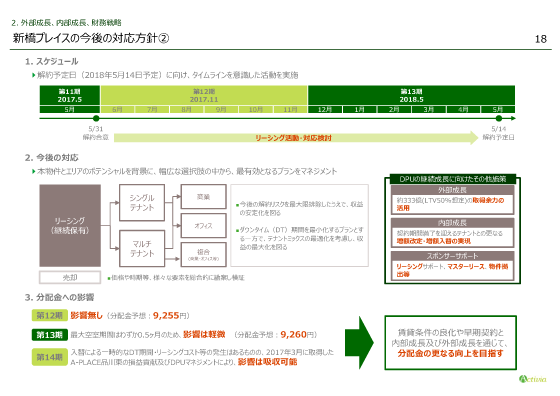Click the green bullet before 本物件とエリア text

point(34,172)
